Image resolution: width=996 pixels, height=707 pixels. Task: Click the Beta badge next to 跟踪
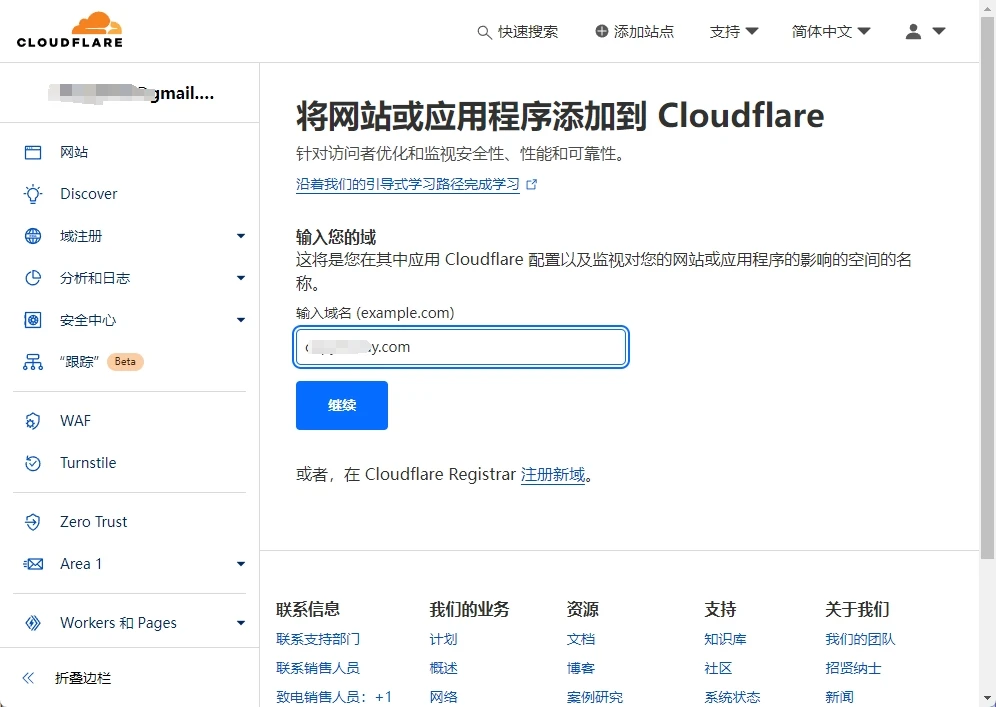coord(125,361)
